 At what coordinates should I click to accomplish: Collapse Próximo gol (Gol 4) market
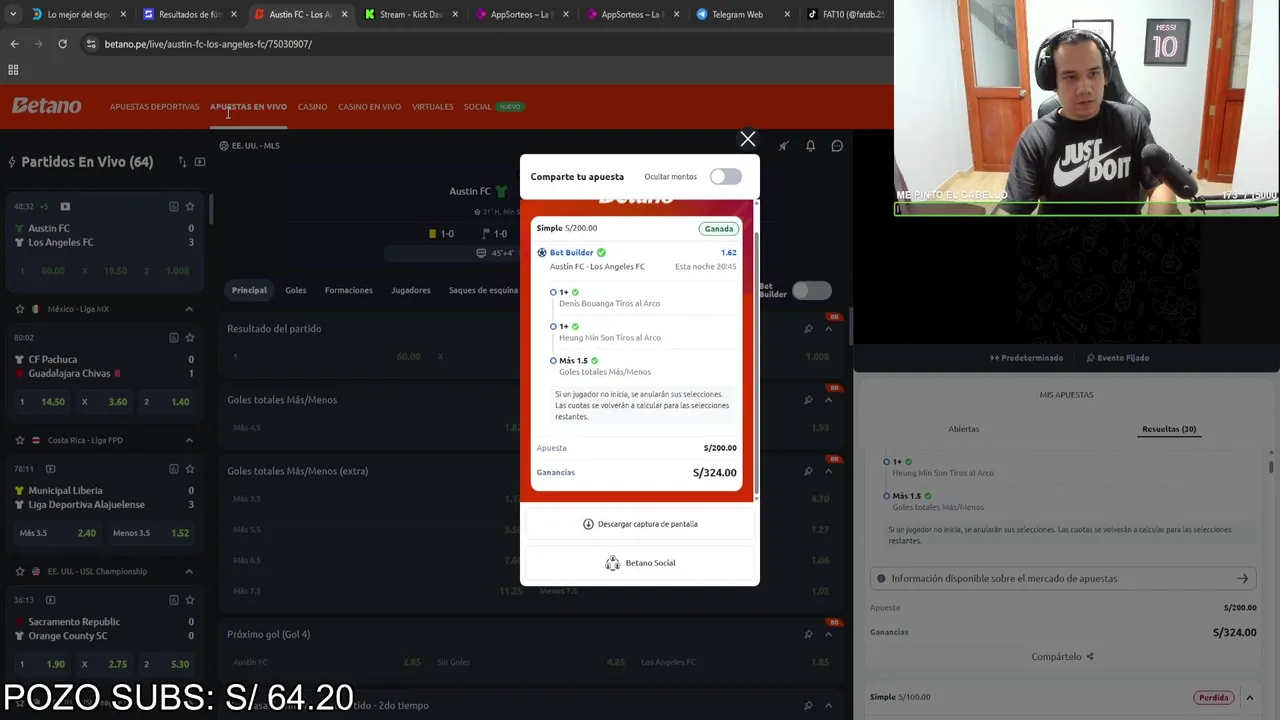click(x=828, y=634)
